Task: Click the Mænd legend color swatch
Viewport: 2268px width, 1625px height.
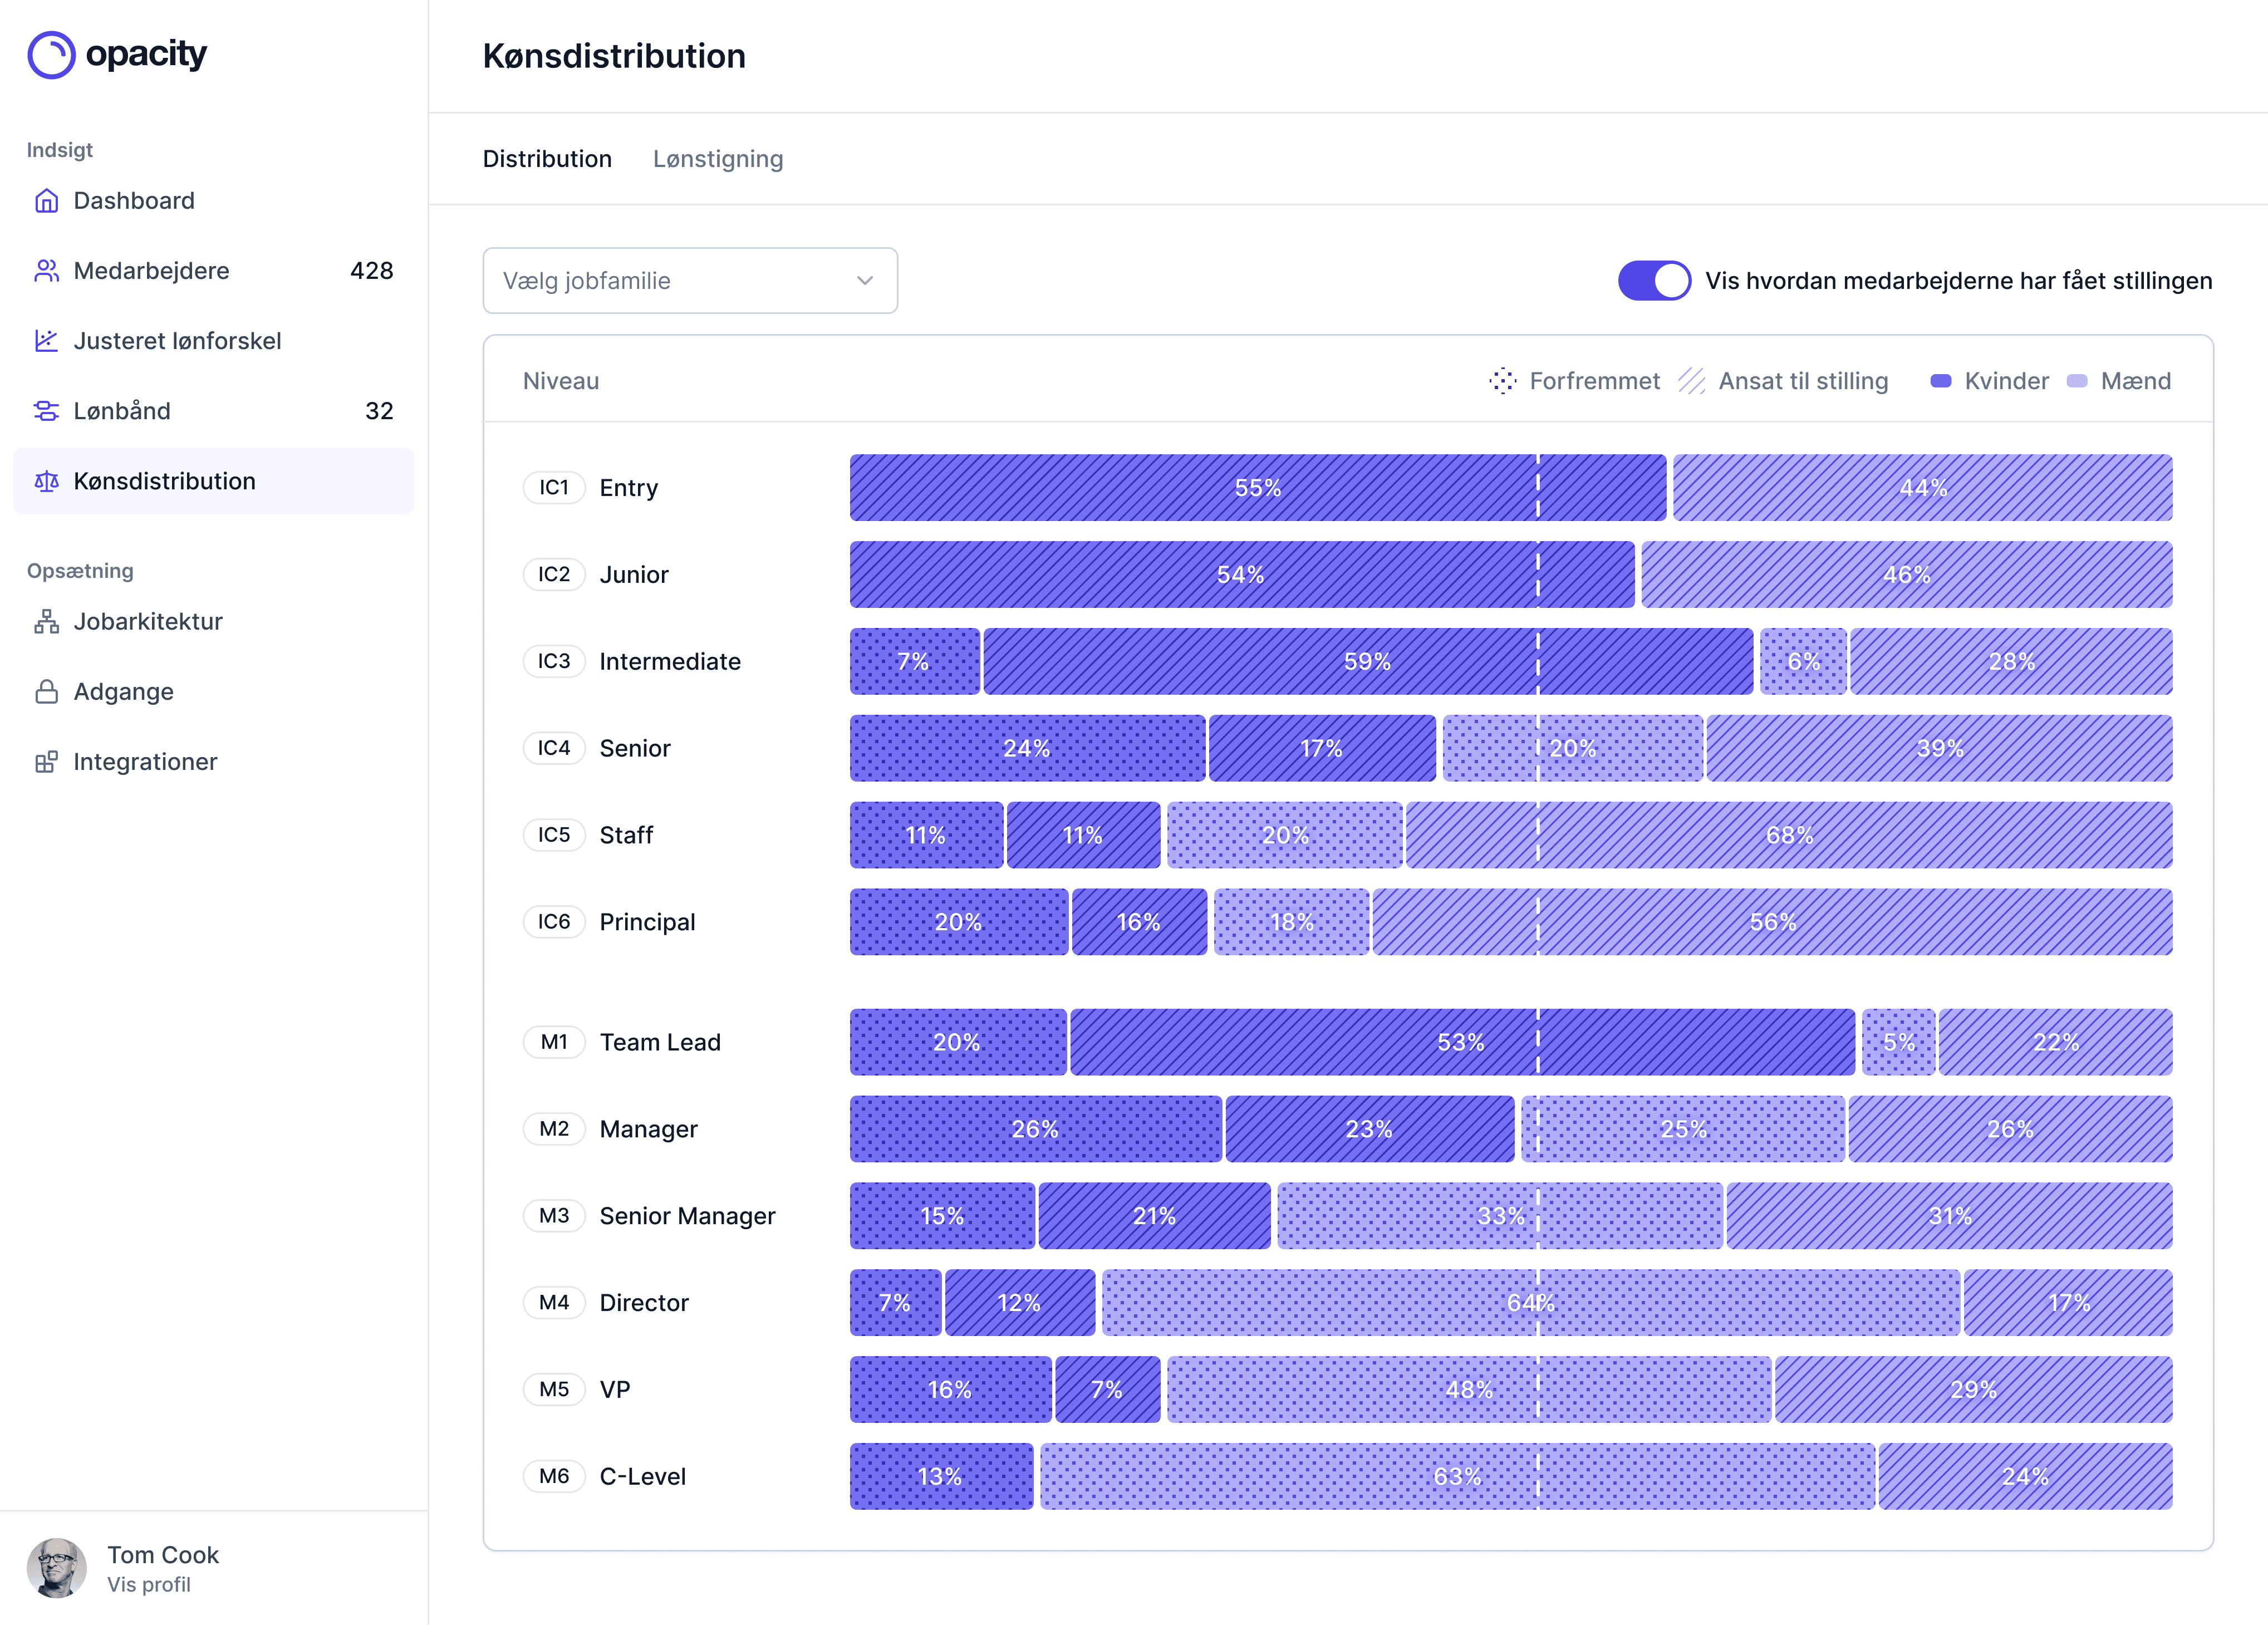Action: [x=2077, y=380]
